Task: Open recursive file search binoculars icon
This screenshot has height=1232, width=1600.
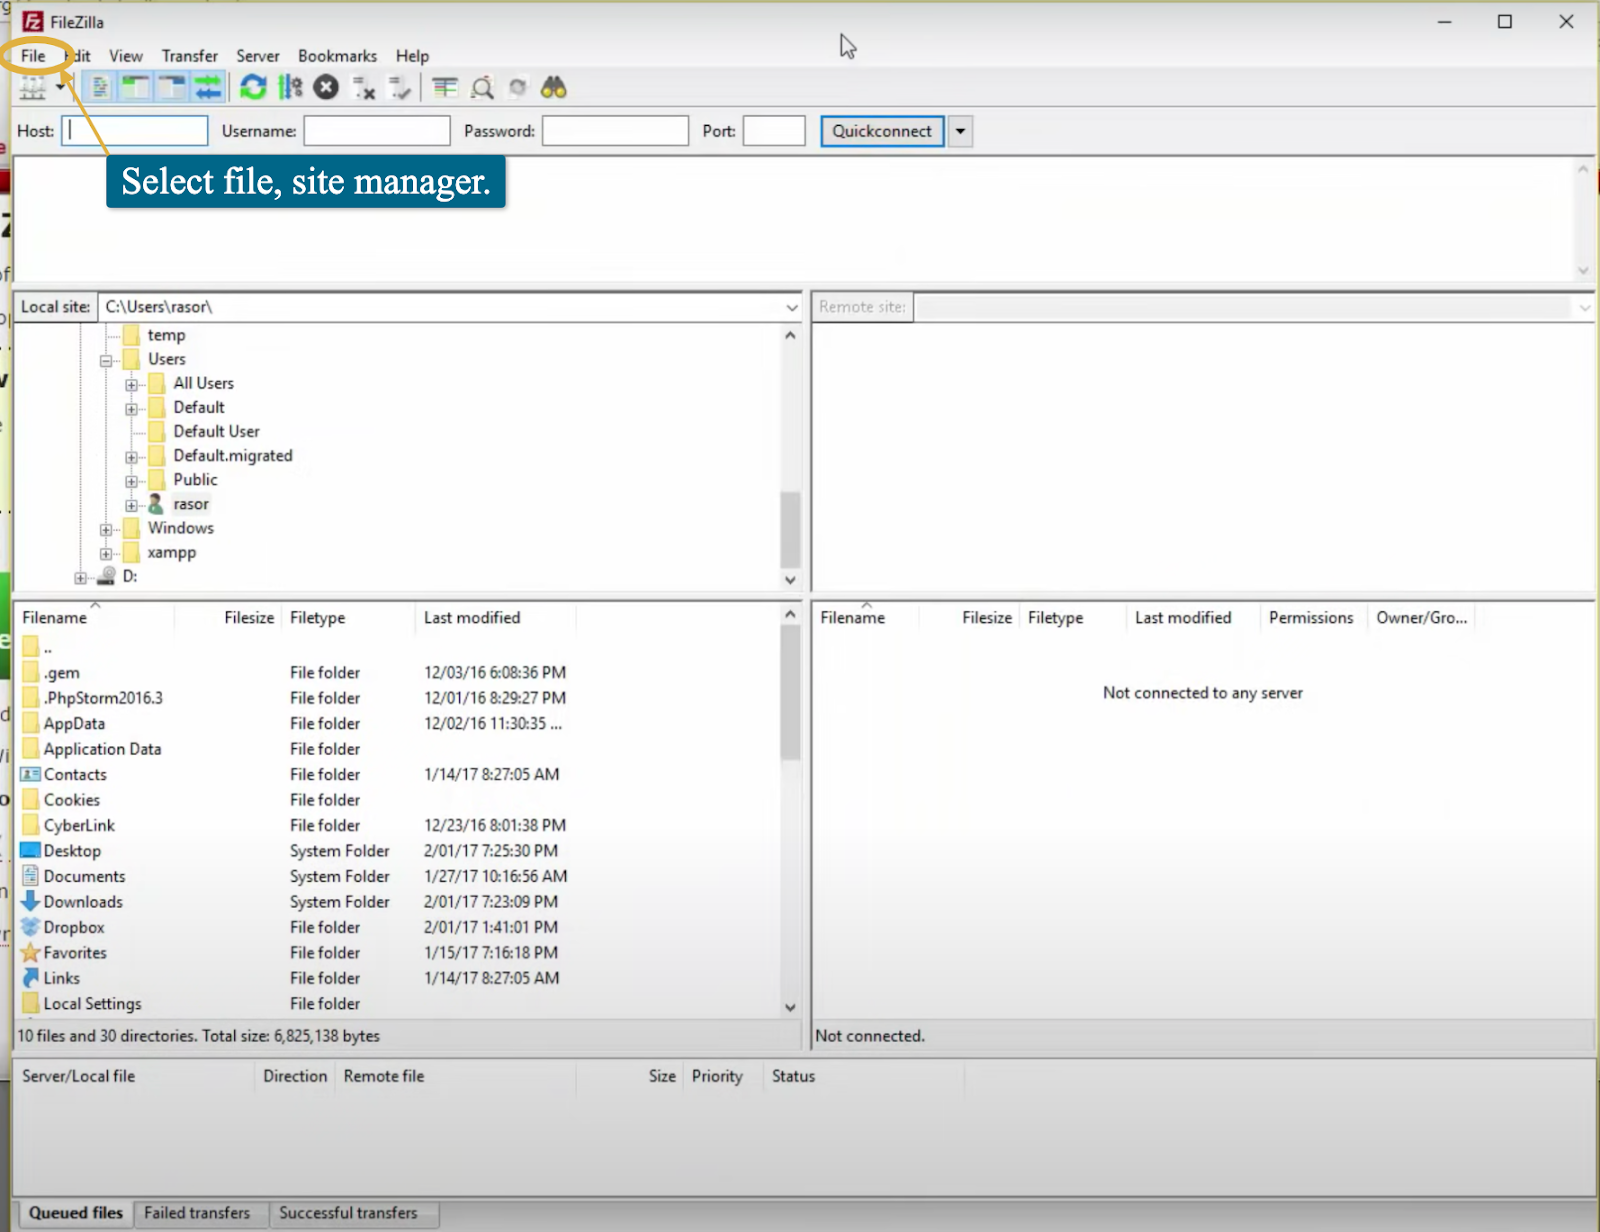Action: click(554, 88)
